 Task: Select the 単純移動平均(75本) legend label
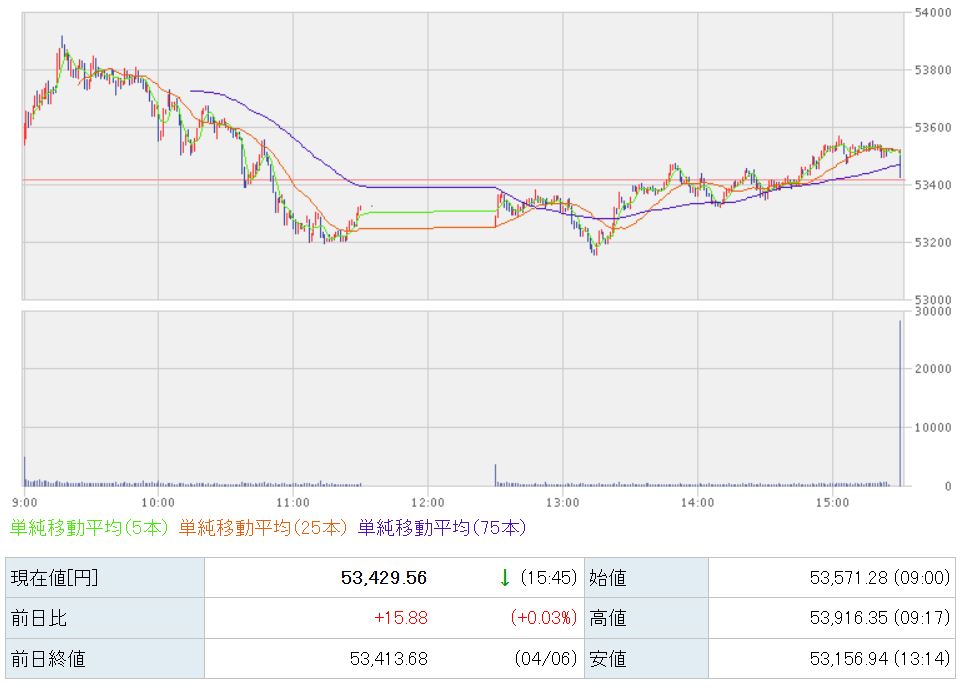point(441,527)
